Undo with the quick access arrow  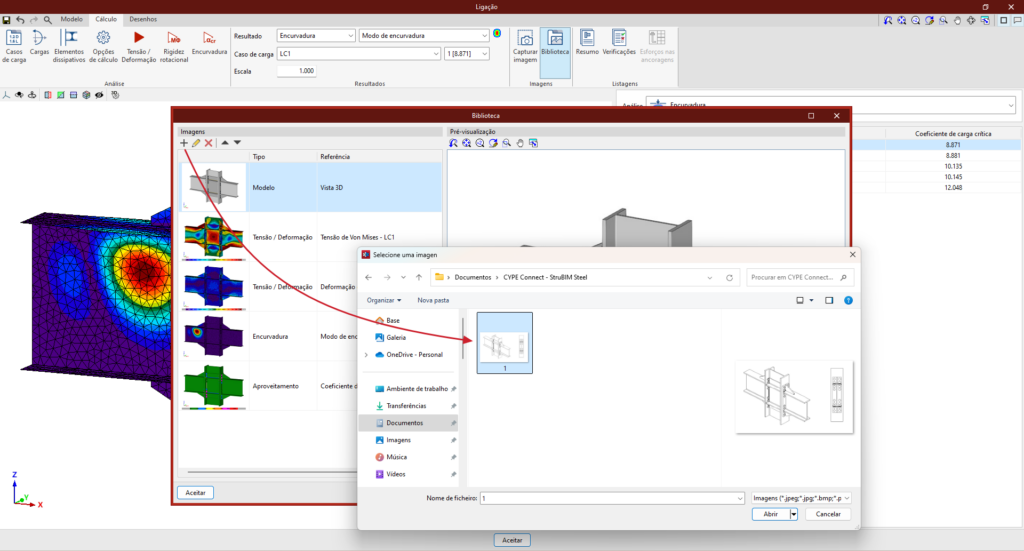(x=20, y=20)
